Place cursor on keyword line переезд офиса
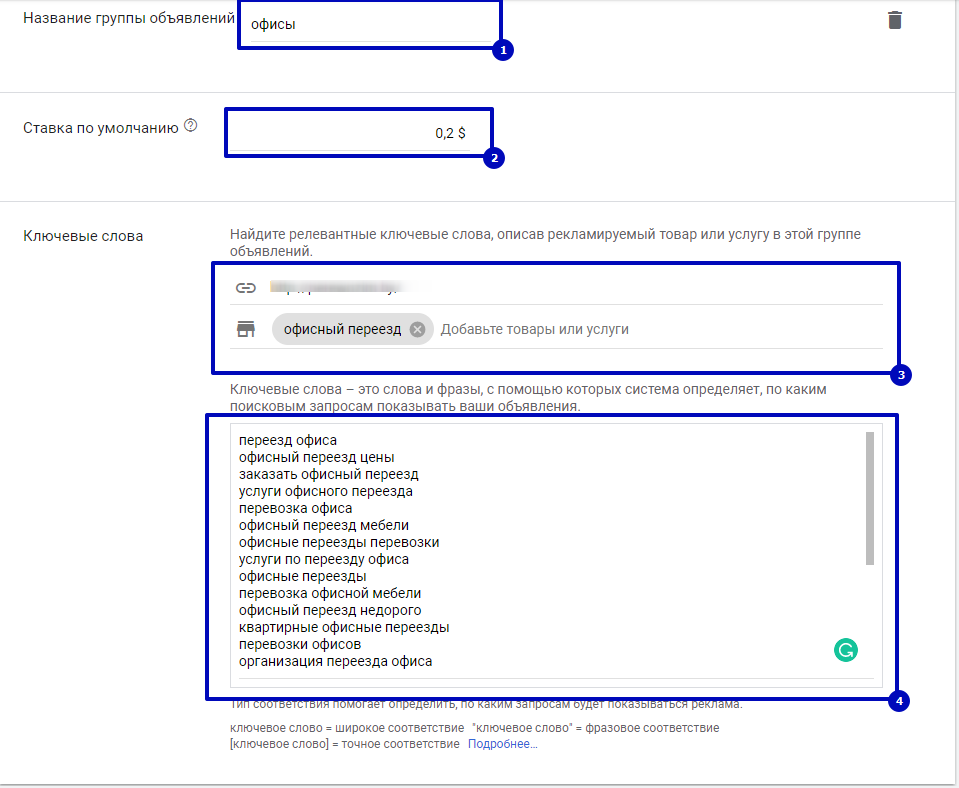This screenshot has width=959, height=788. pos(288,440)
